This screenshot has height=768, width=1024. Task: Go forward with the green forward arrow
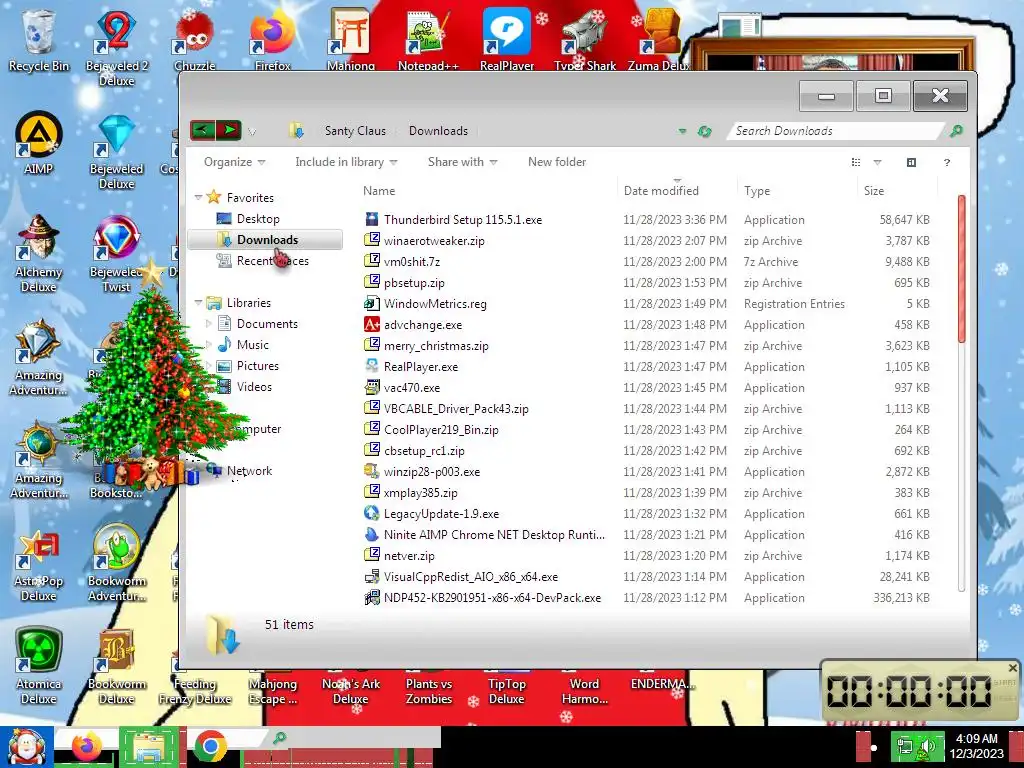[x=229, y=131]
